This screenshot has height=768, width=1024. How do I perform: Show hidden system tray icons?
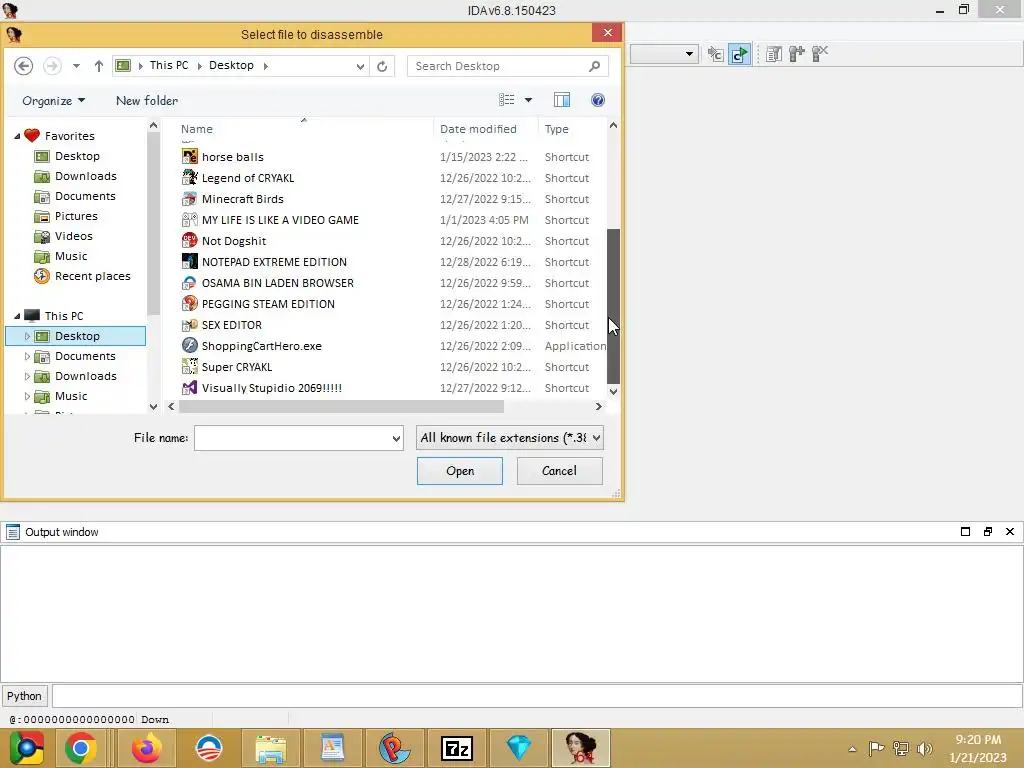click(x=852, y=749)
